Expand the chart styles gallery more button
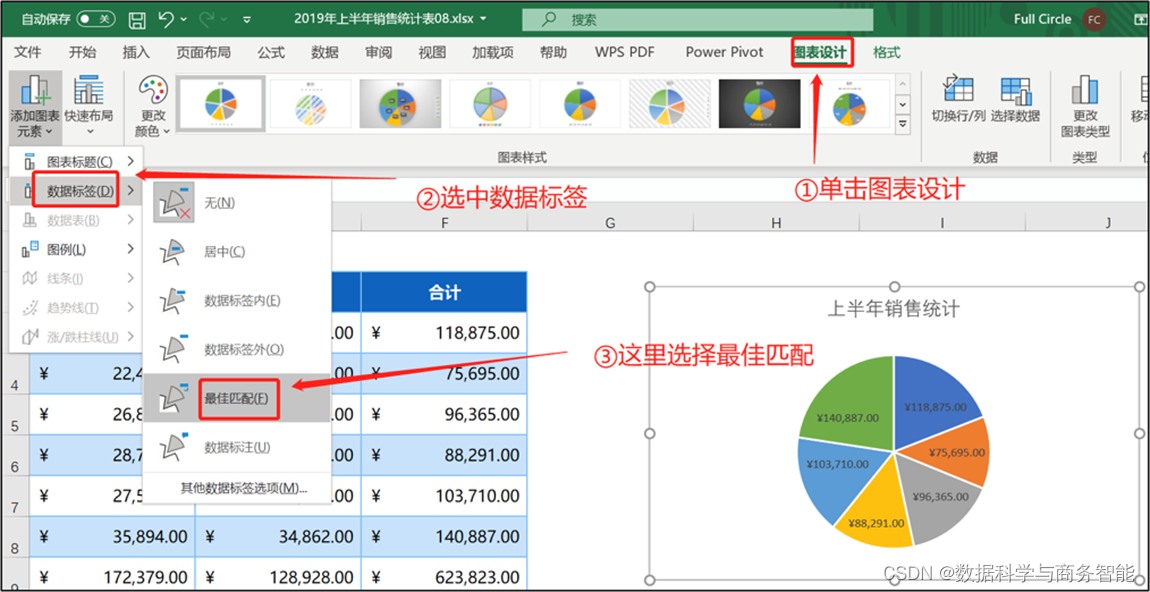The height and width of the screenshot is (592, 1150). coord(903,125)
